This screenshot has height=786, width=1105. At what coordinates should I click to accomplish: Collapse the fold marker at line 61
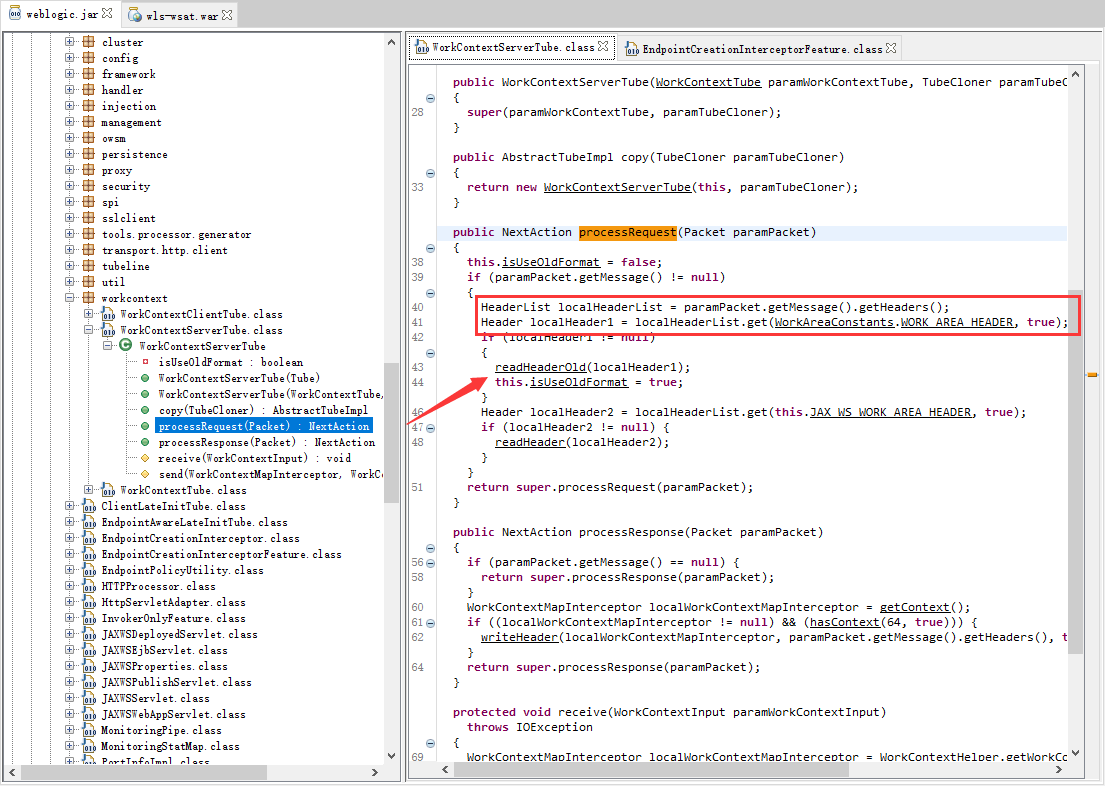point(431,623)
